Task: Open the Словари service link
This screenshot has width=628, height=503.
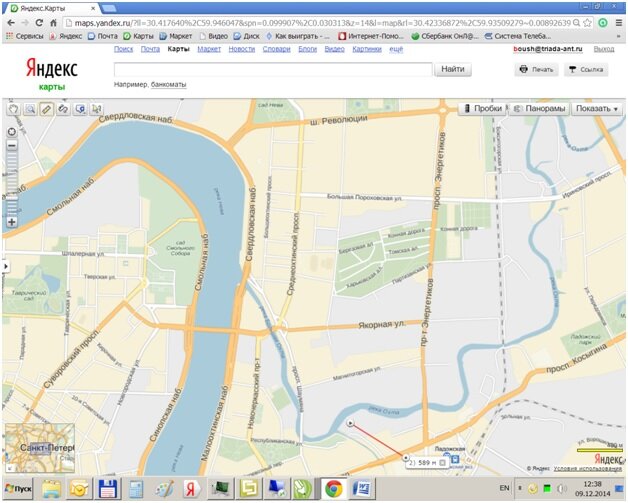Action: pos(276,49)
